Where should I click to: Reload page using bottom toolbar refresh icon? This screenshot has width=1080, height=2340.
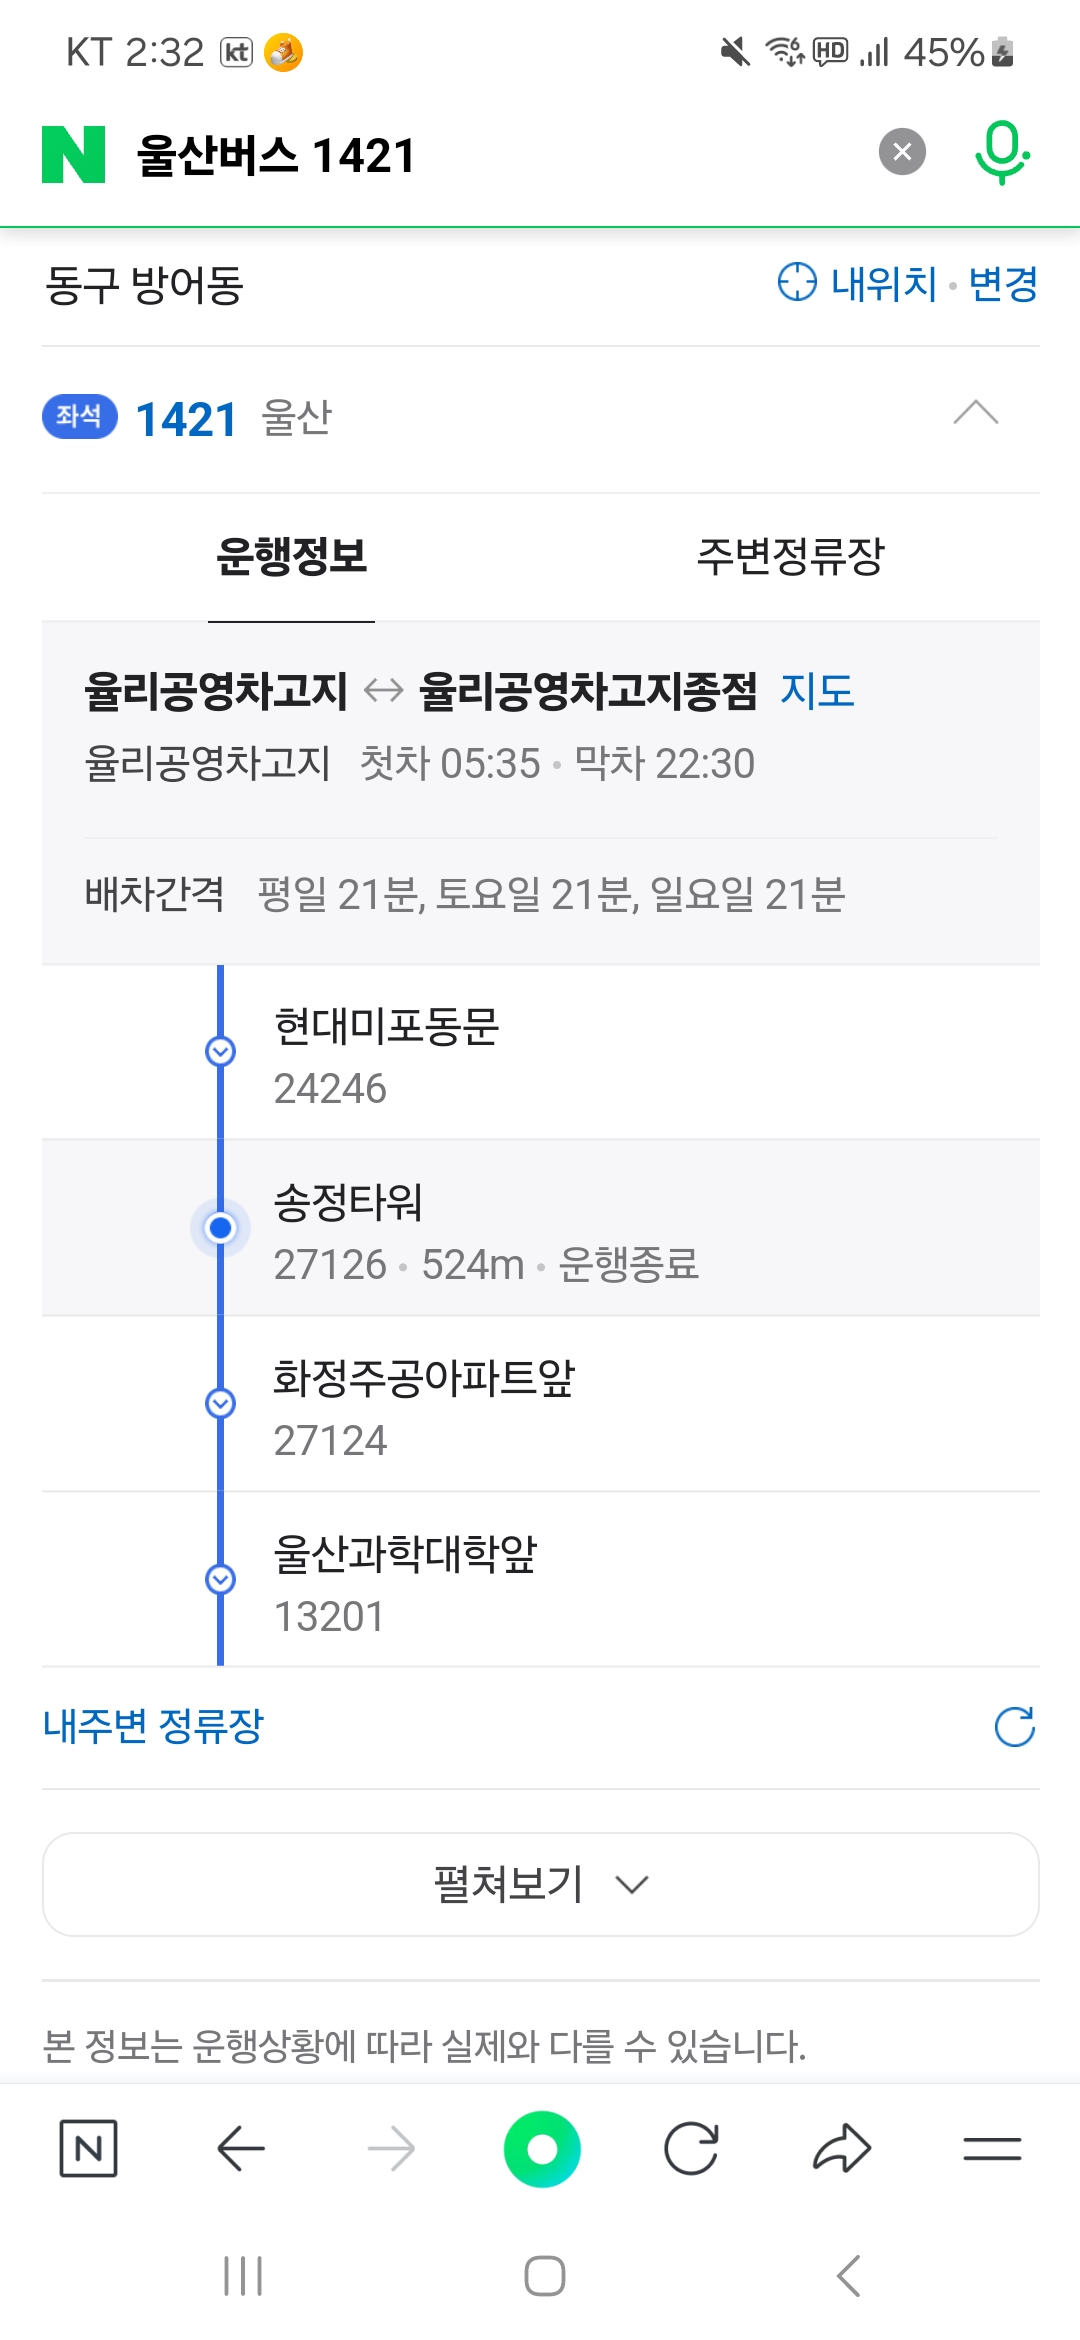click(x=691, y=2148)
